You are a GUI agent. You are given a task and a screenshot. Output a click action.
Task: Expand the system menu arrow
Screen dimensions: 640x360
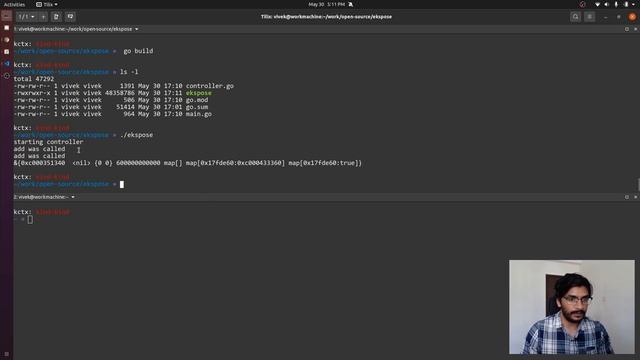pos(634,4)
